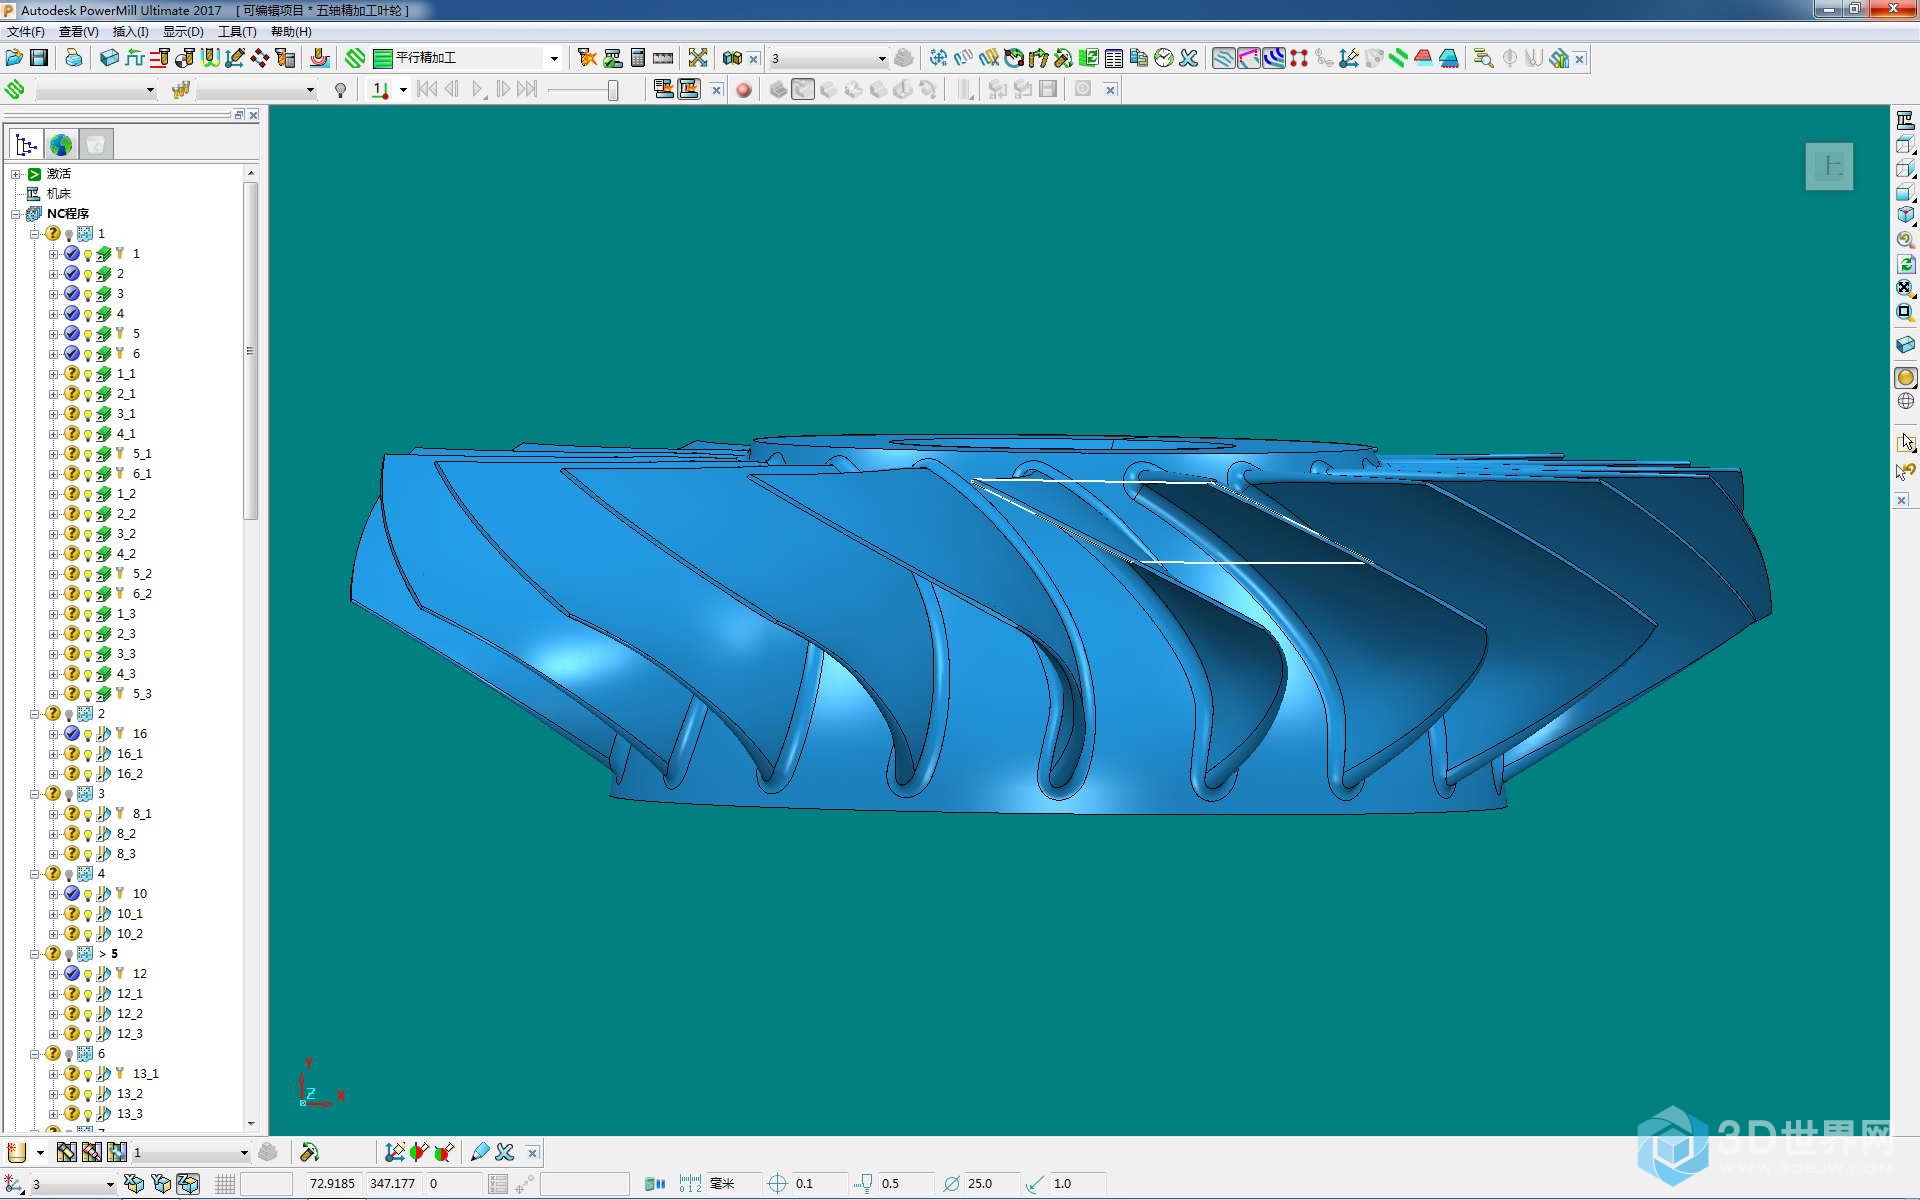Click simulation go-to-start button
The width and height of the screenshot is (1920, 1200).
click(x=427, y=90)
